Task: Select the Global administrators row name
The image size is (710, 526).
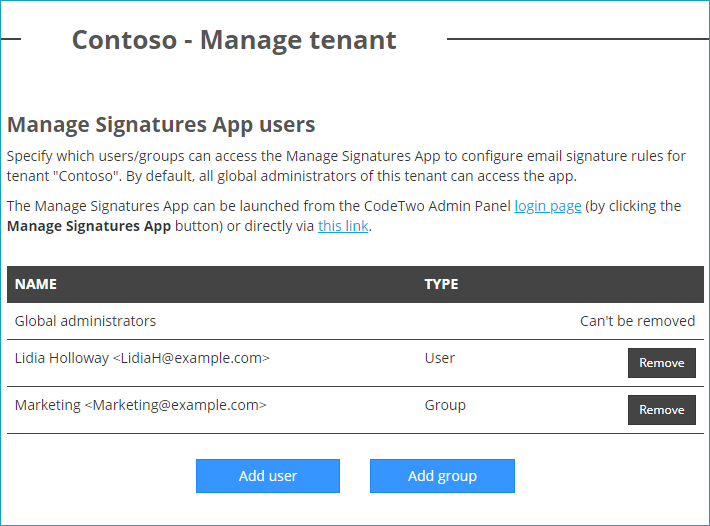Action: [85, 321]
